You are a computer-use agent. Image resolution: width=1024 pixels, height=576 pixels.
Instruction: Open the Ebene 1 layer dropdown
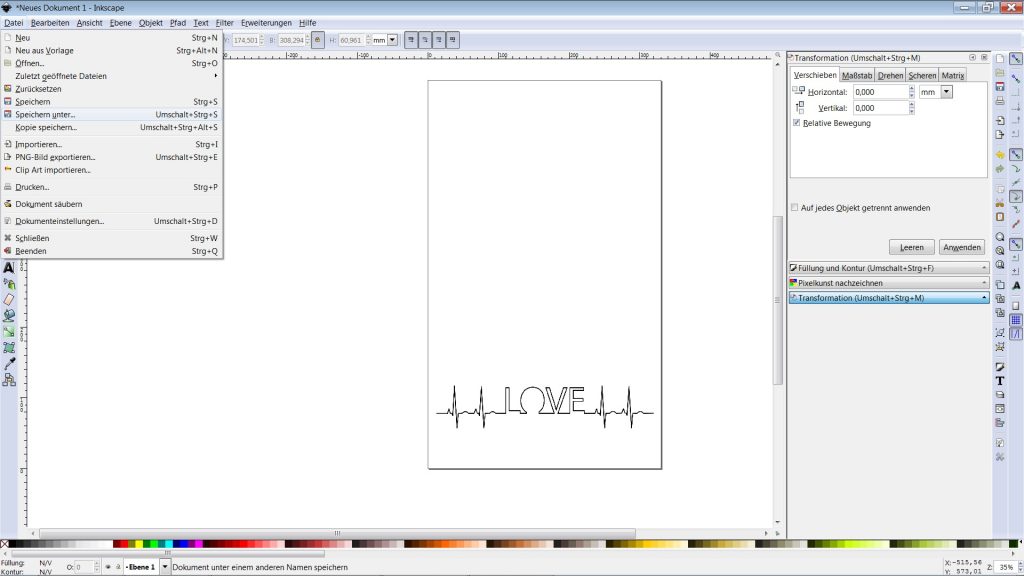tap(165, 567)
